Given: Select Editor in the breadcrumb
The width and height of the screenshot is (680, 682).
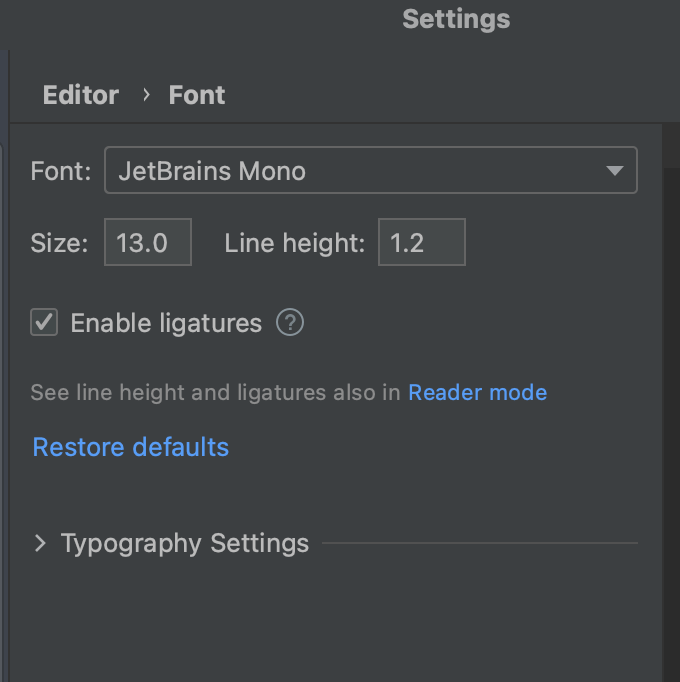Looking at the screenshot, I should (x=80, y=95).
